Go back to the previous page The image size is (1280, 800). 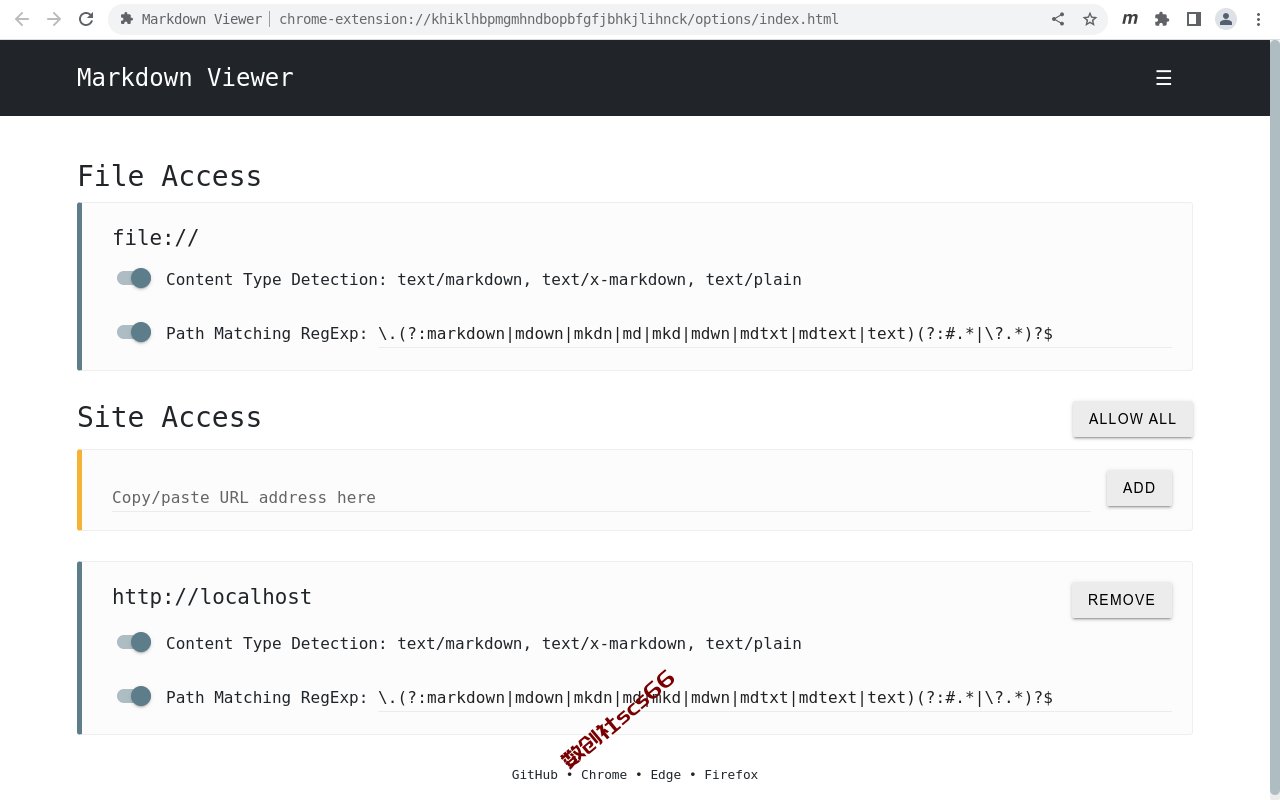coord(22,19)
